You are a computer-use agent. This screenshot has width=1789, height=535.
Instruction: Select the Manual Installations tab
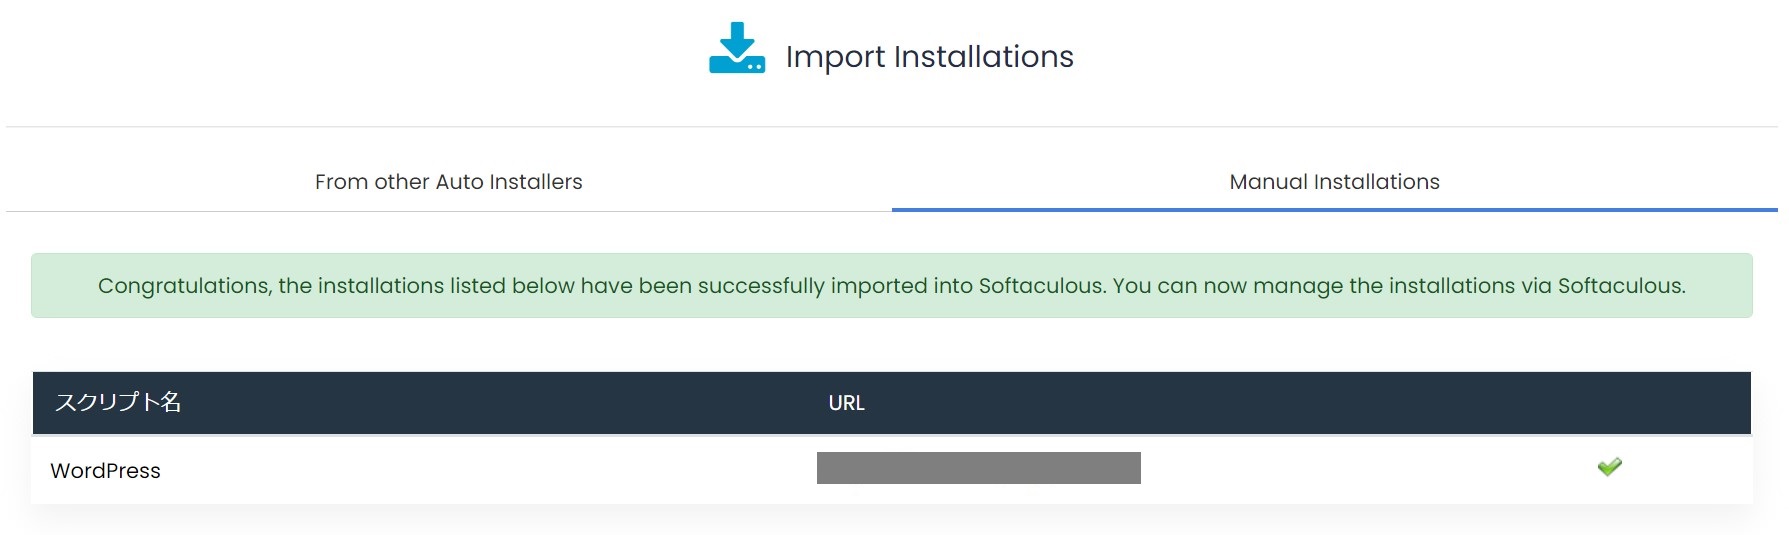(1334, 182)
